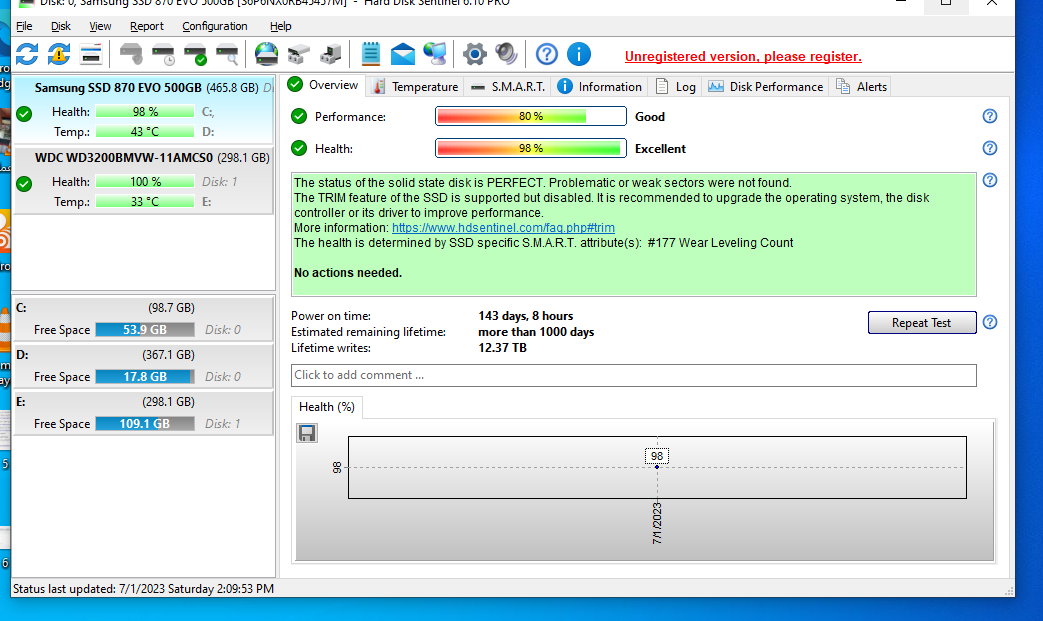Click WDC disk health 100% bar
Viewport: 1043px width, 621px height.
pos(144,182)
